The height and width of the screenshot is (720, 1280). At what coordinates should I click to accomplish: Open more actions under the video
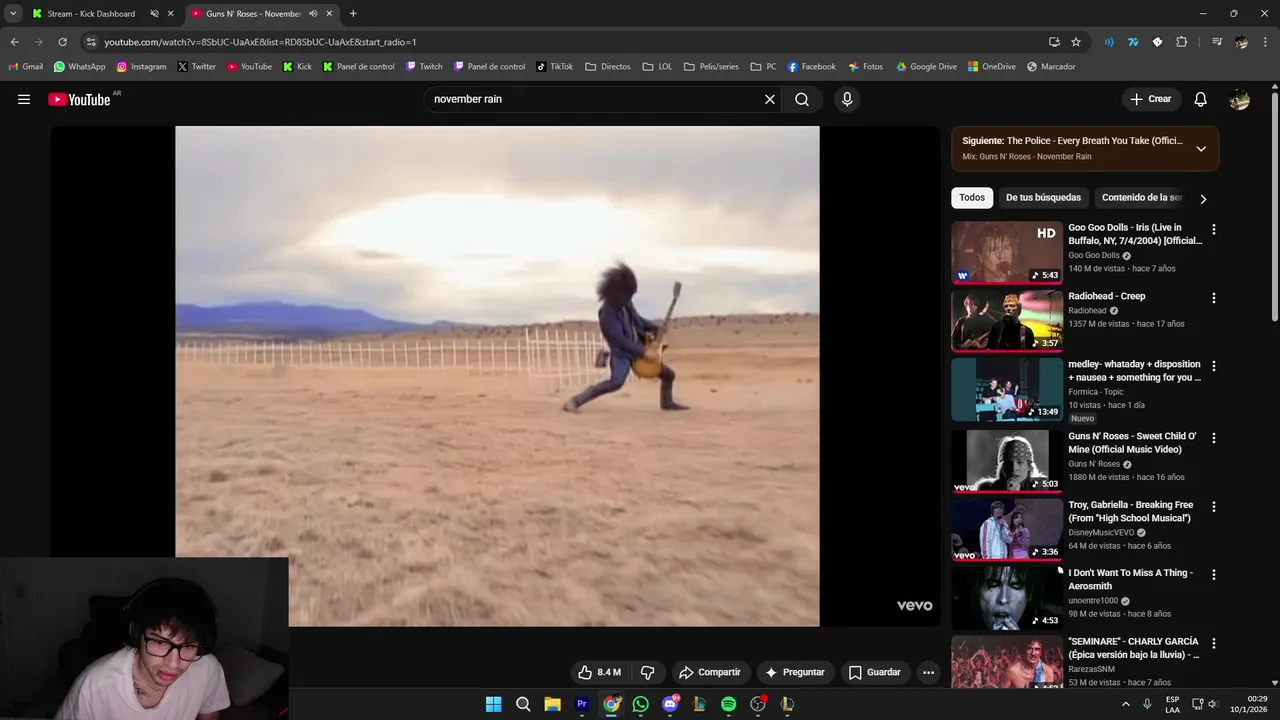click(928, 672)
